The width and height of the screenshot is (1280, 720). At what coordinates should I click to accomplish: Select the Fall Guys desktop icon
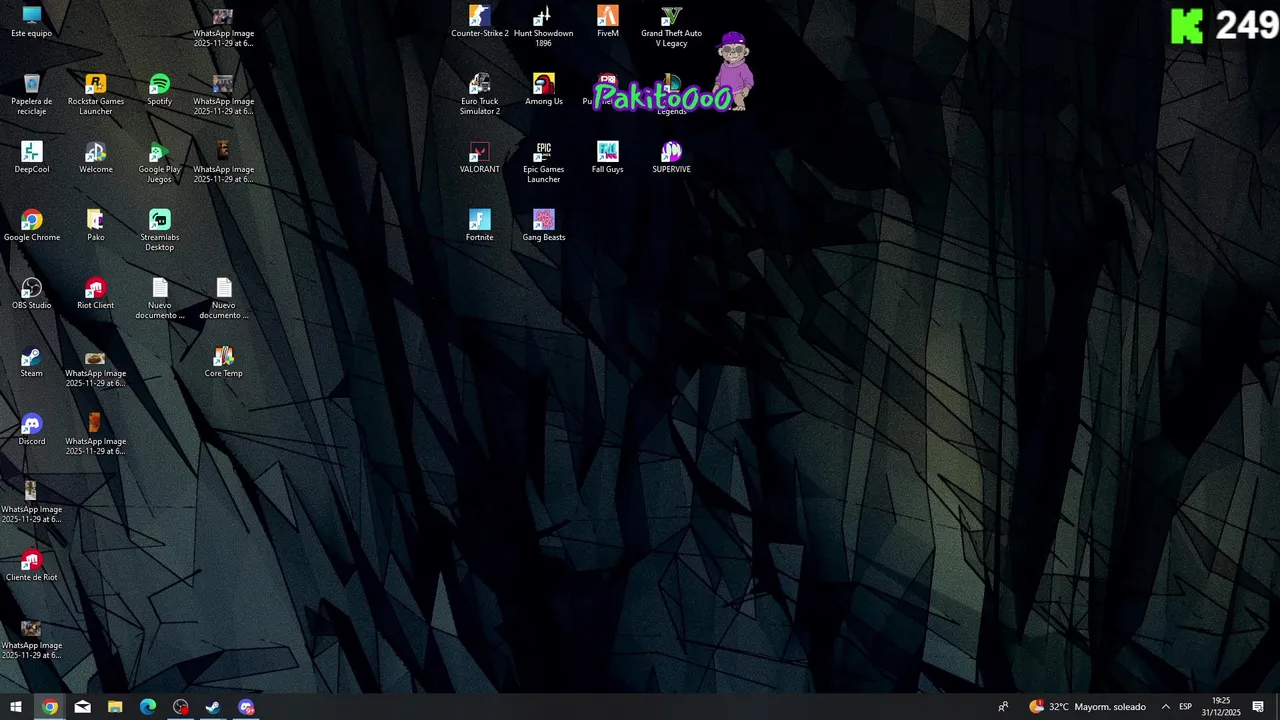coord(608,158)
